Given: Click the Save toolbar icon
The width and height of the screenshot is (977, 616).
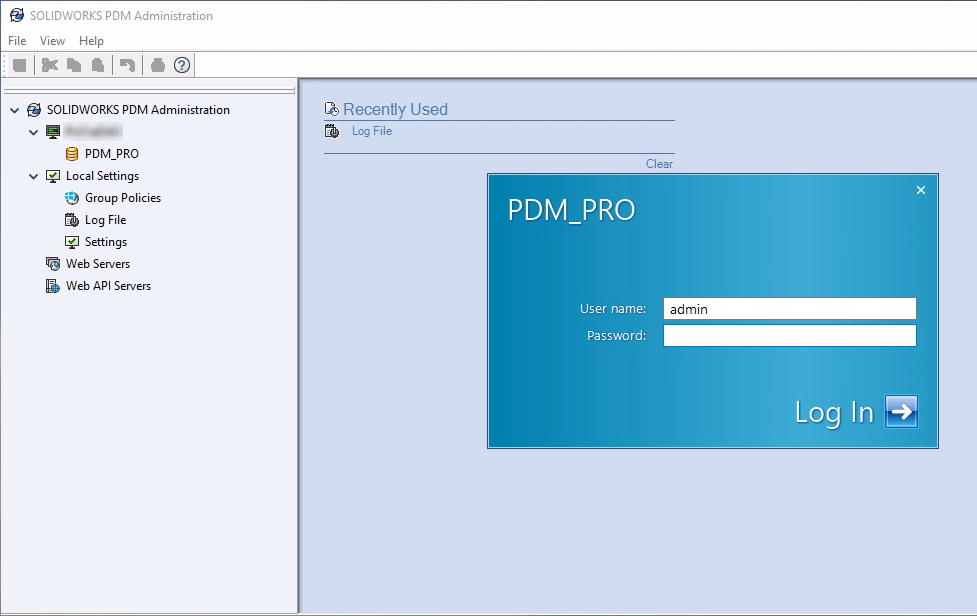Looking at the screenshot, I should point(19,65).
